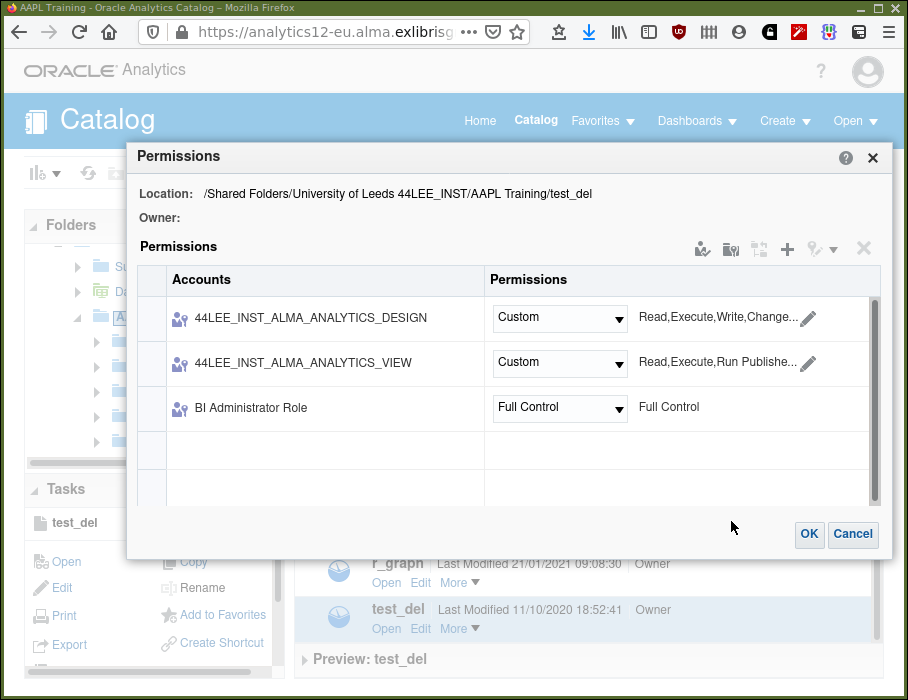The height and width of the screenshot is (700, 908).
Task: Reload the page in Firefox
Action: [79, 32]
